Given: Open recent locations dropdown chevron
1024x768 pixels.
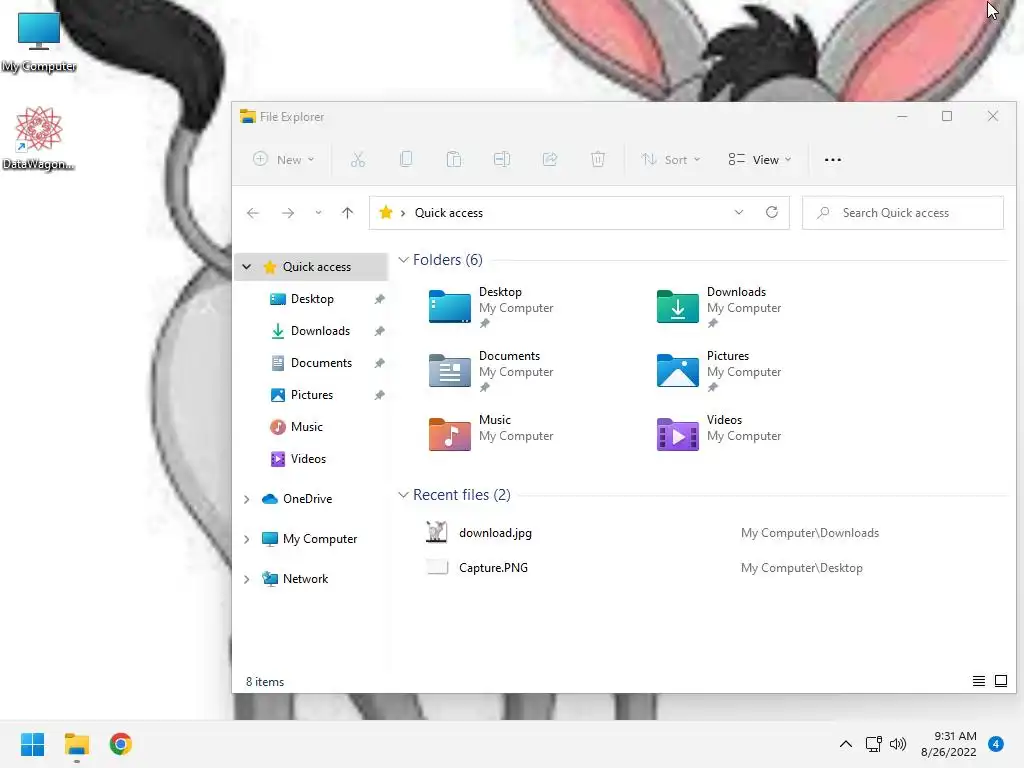Looking at the screenshot, I should tap(318, 213).
